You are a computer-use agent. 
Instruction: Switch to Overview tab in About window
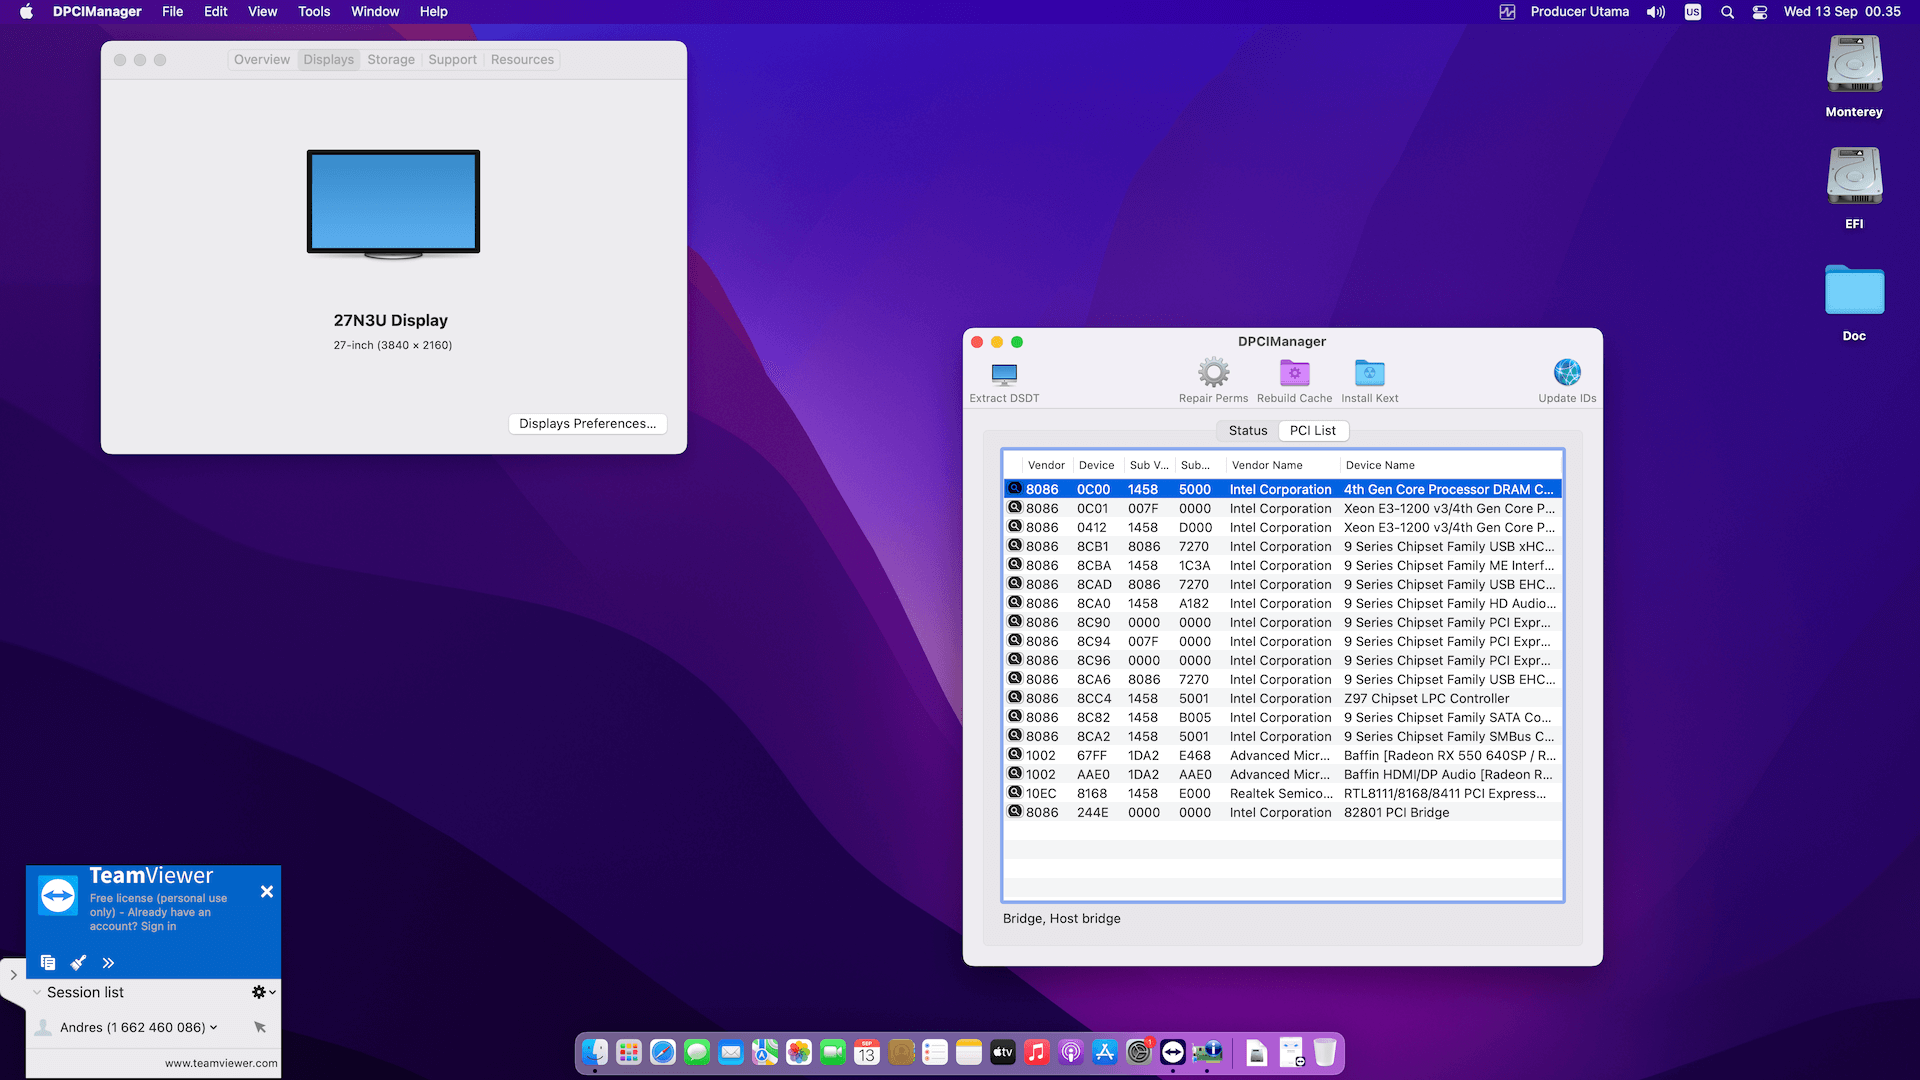[262, 60]
